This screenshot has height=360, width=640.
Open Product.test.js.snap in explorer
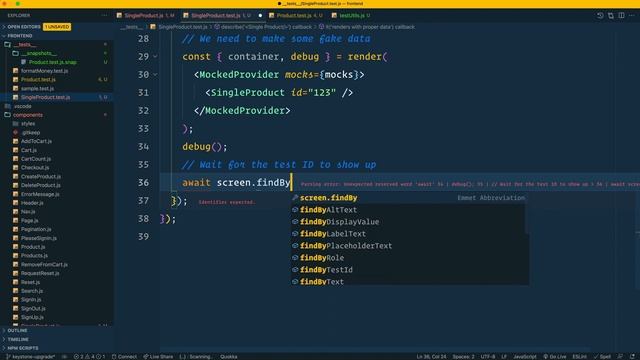pos(53,62)
